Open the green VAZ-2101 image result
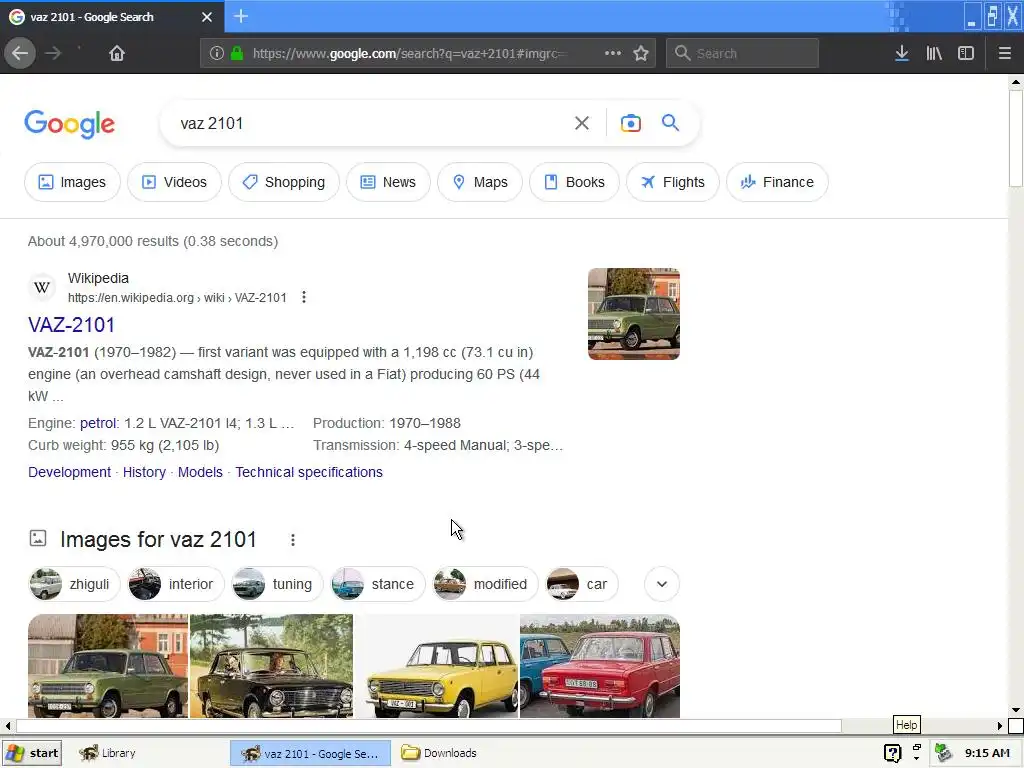Screen dimensions: 1024x768 click(108, 666)
